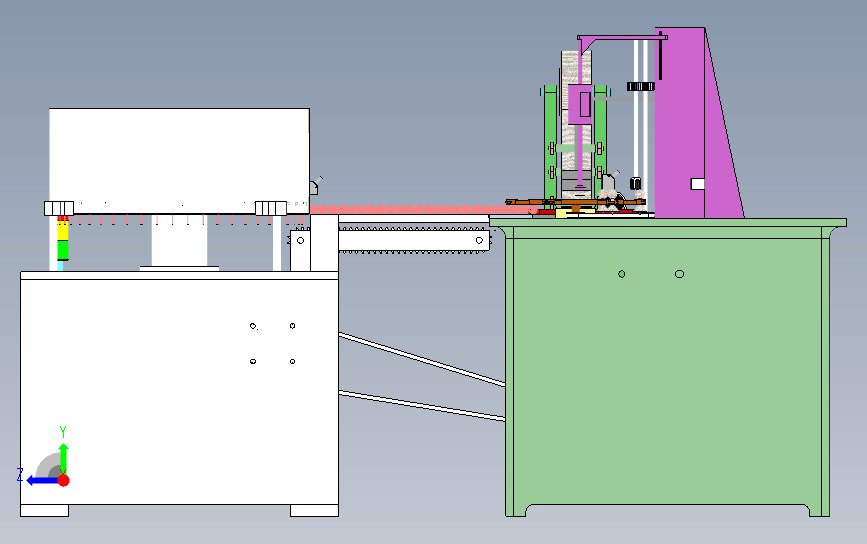Select the left foot of white cabinet
The width and height of the screenshot is (867, 544).
tap(45, 510)
